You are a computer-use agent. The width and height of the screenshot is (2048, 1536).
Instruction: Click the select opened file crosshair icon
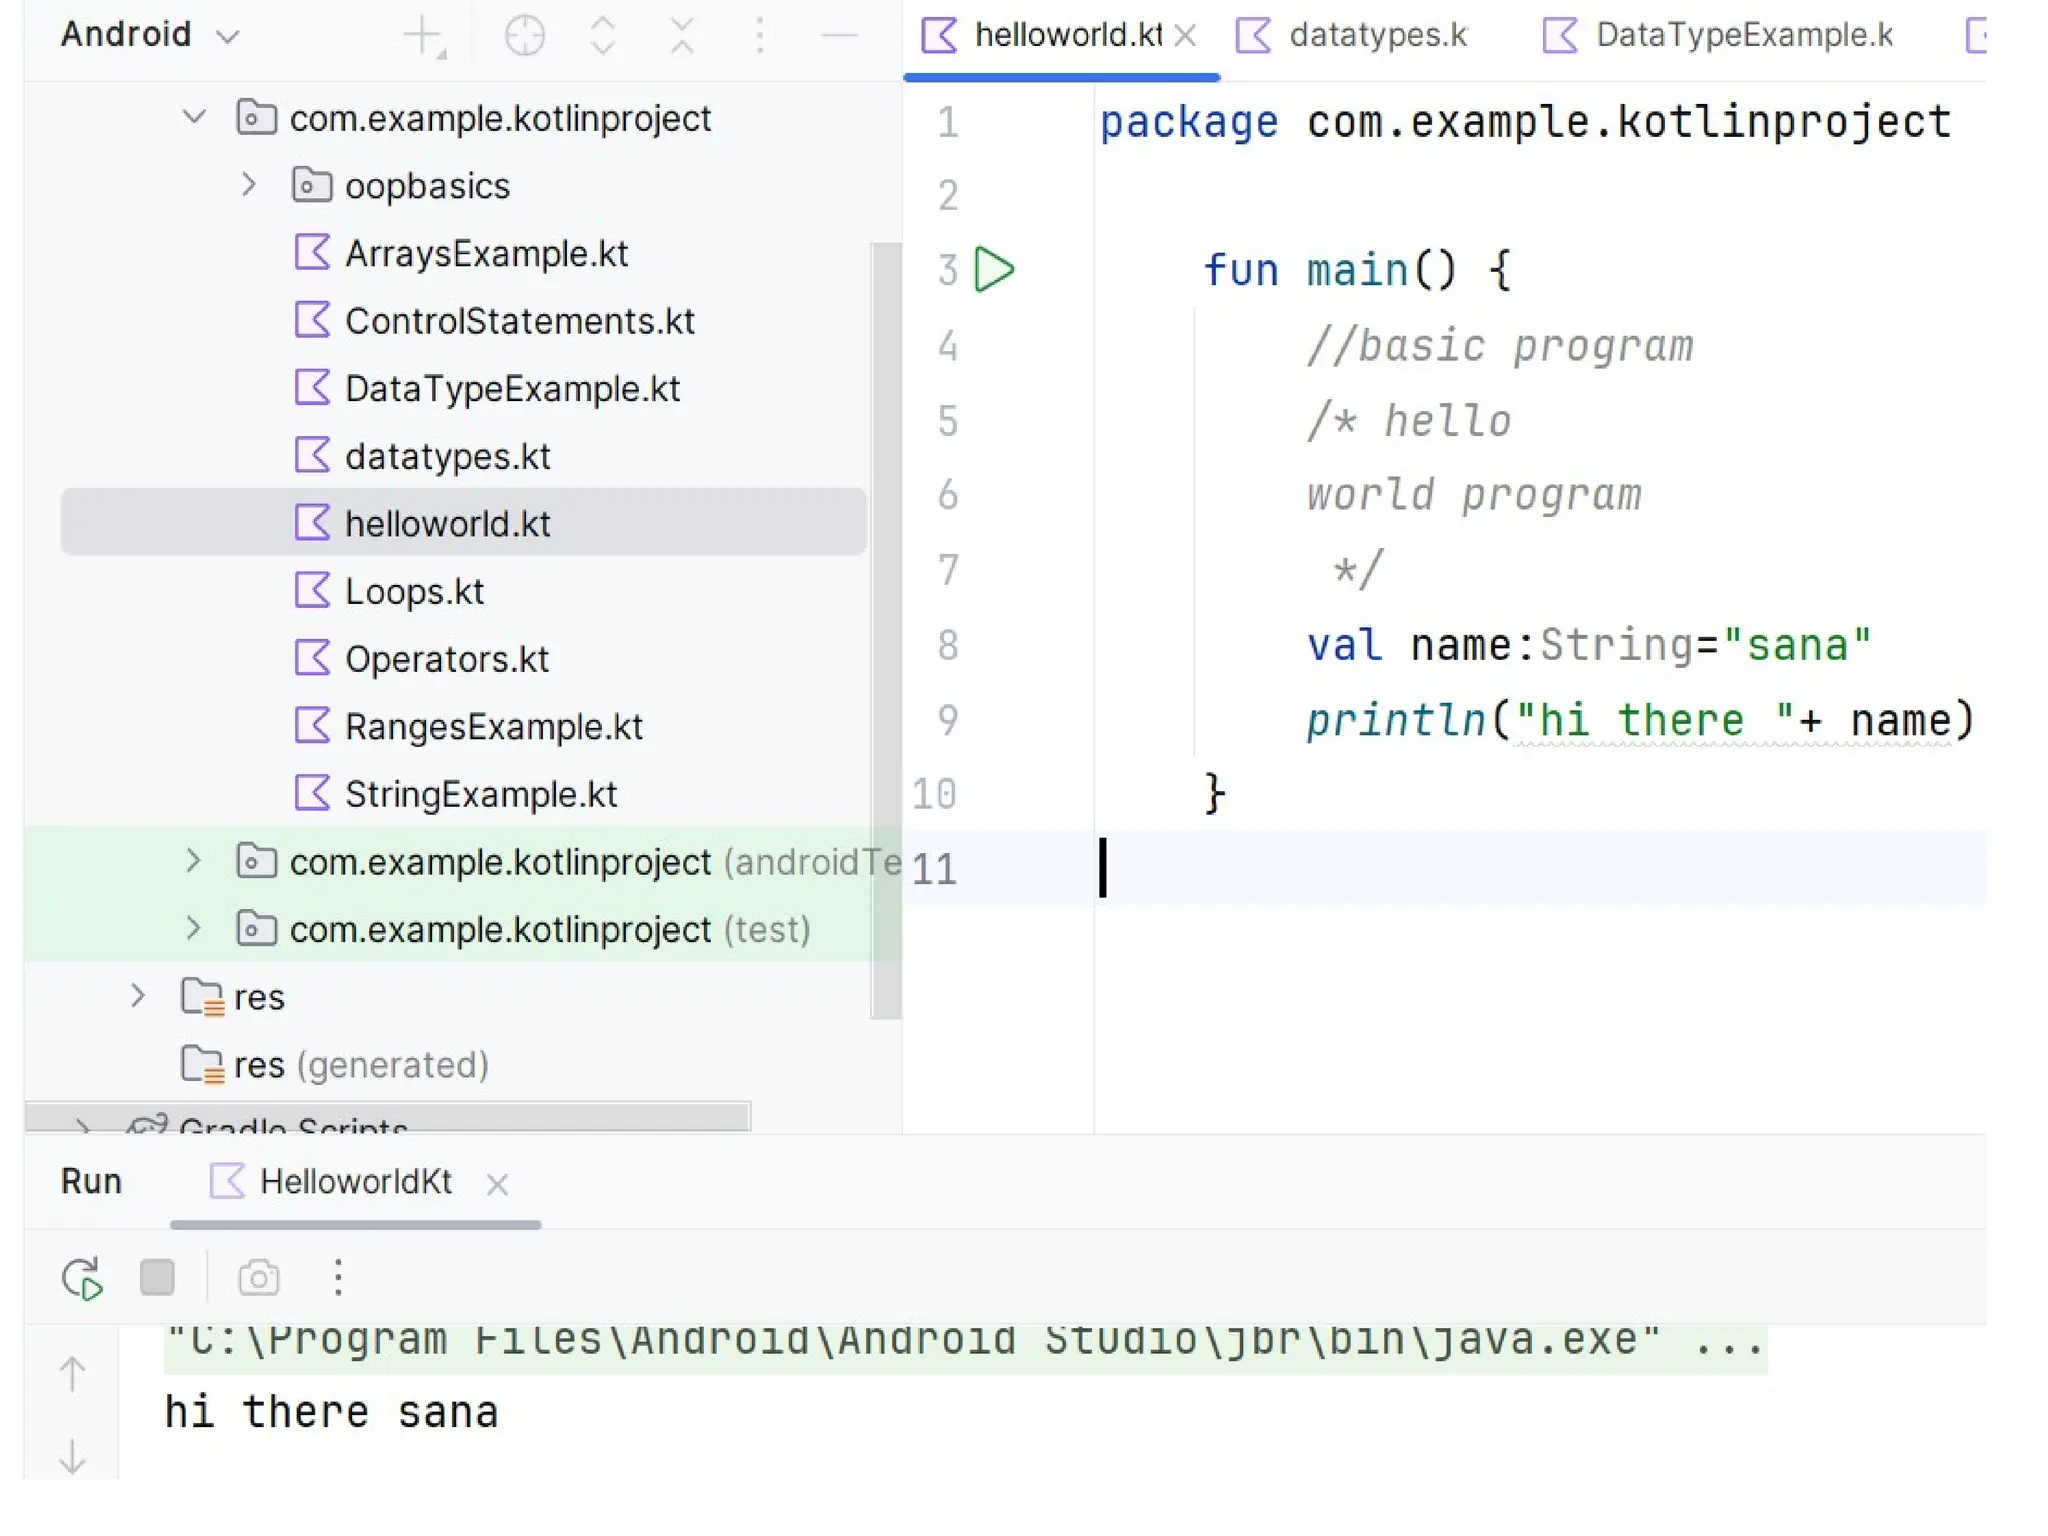[x=524, y=37]
